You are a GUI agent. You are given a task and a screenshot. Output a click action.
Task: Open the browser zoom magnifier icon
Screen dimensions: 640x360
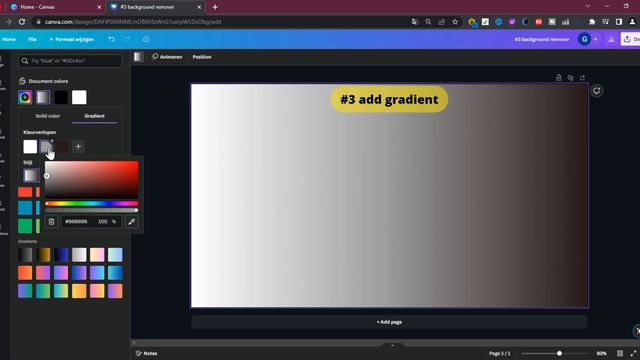tap(428, 22)
